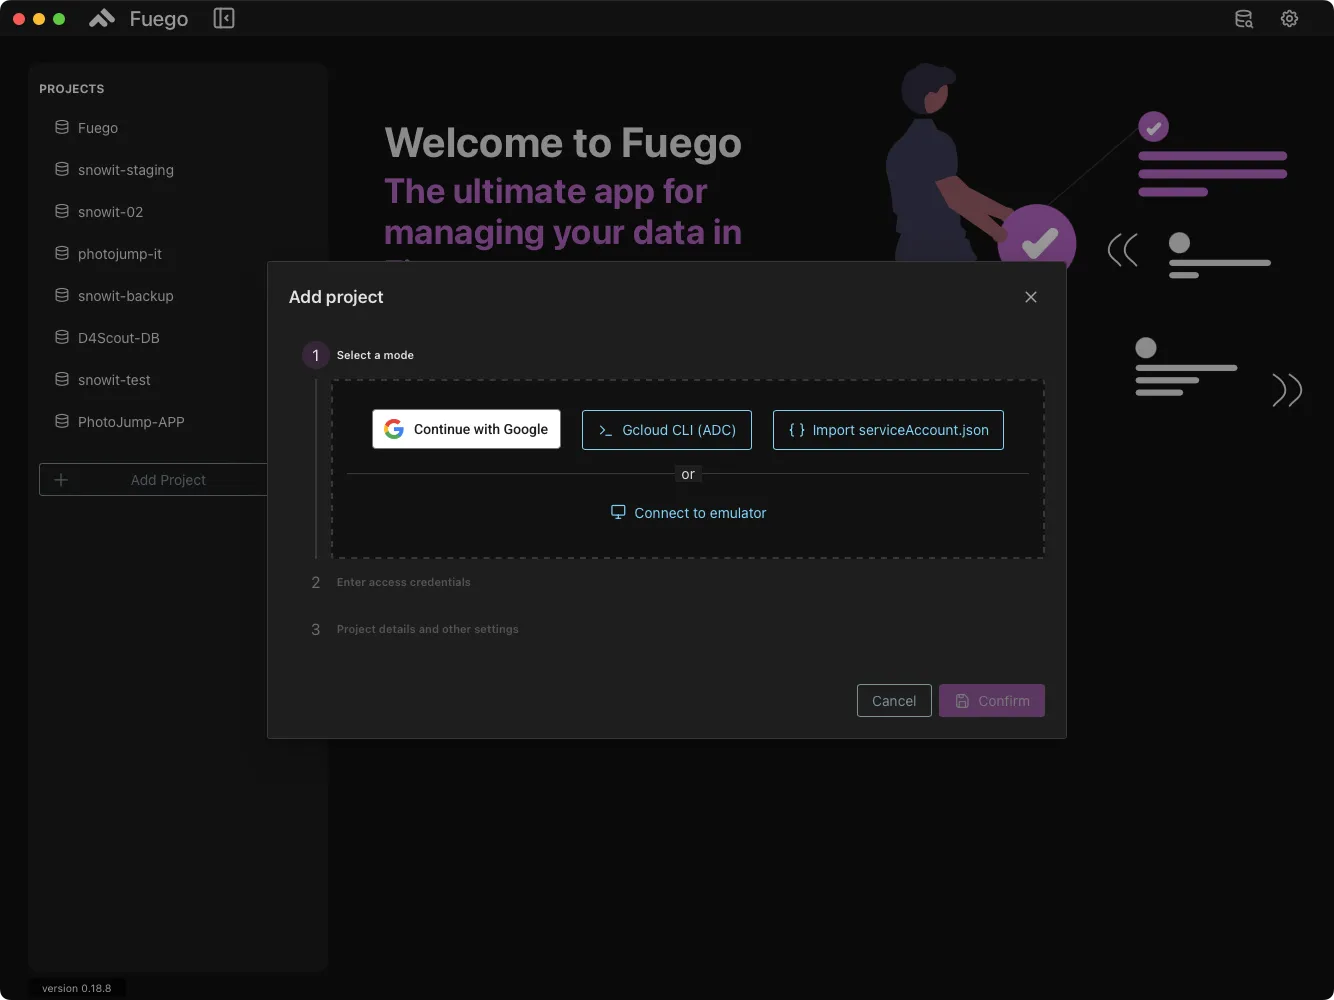Image resolution: width=1334 pixels, height=1000 pixels.
Task: Click the monitor icon beside Connect to emulator
Action: click(617, 511)
